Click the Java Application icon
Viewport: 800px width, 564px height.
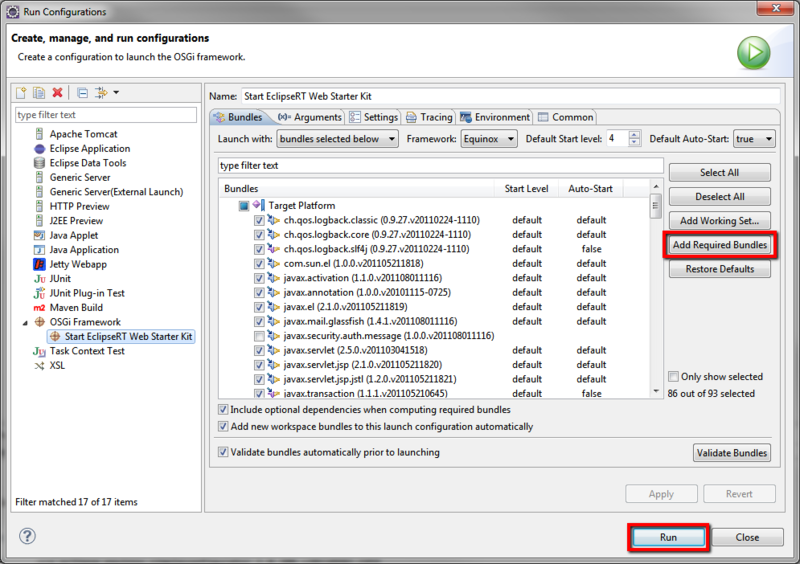point(39,250)
